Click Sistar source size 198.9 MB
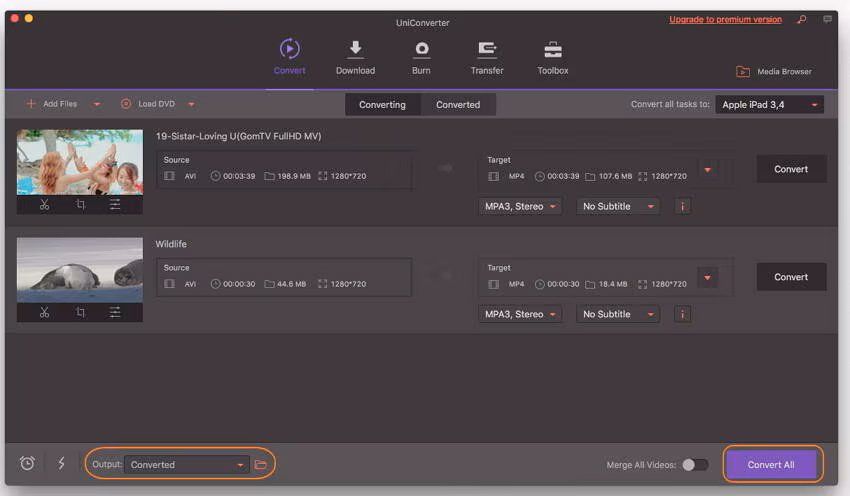 (x=294, y=176)
